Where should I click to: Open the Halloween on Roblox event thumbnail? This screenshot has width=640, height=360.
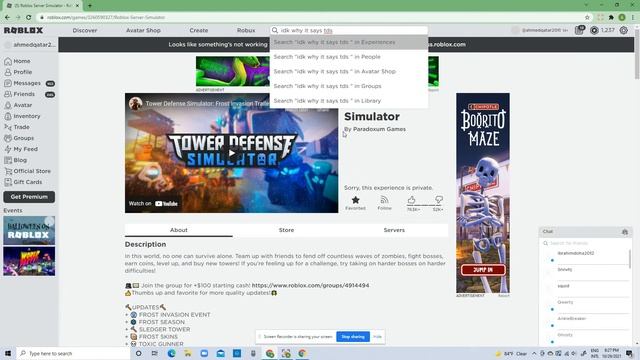coord(29,231)
